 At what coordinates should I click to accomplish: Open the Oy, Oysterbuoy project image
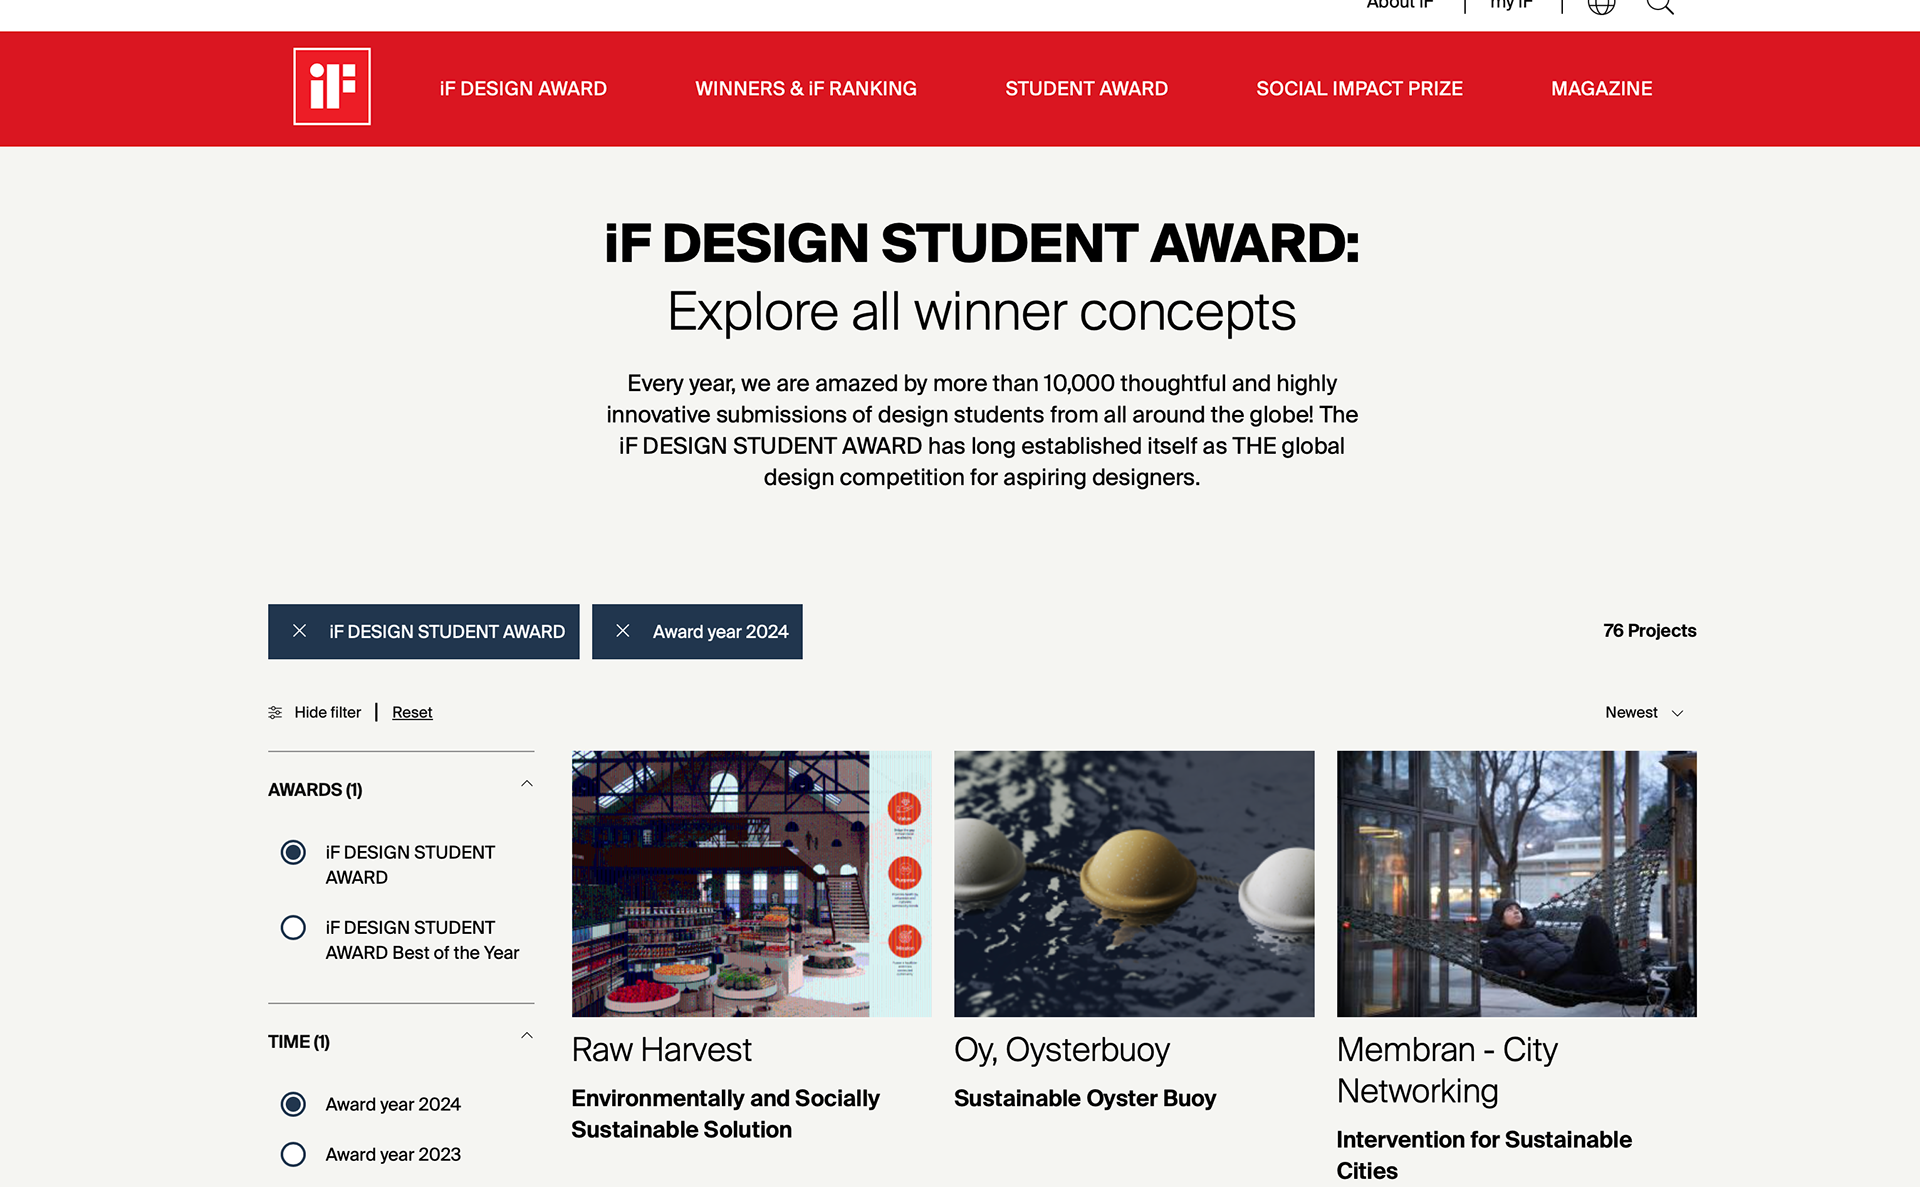coord(1134,884)
